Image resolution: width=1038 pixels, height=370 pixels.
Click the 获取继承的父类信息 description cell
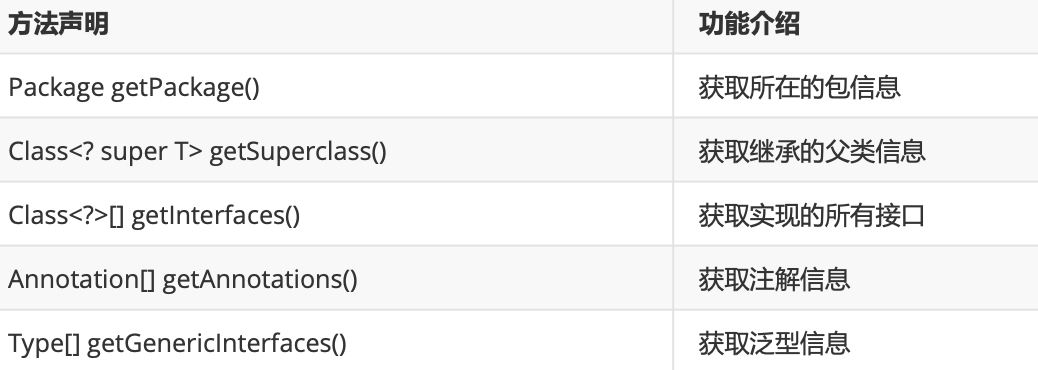coord(856,150)
